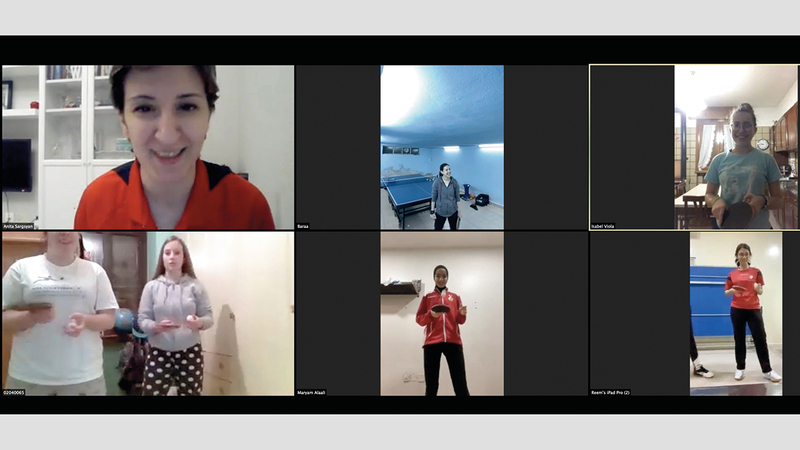Click the television behind Anita Sarjoyan
800x450 pixels.
pyautogui.click(x=15, y=163)
